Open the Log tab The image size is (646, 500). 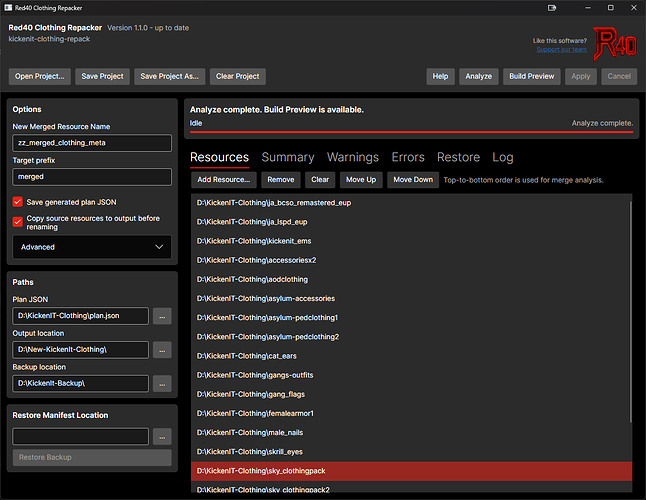(x=503, y=157)
